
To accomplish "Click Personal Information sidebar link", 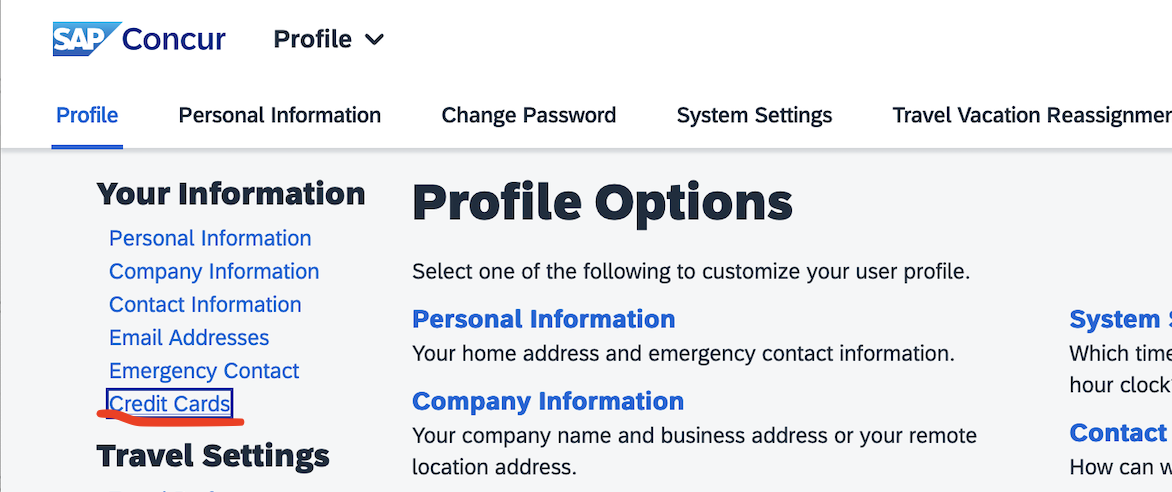I will pos(210,239).
